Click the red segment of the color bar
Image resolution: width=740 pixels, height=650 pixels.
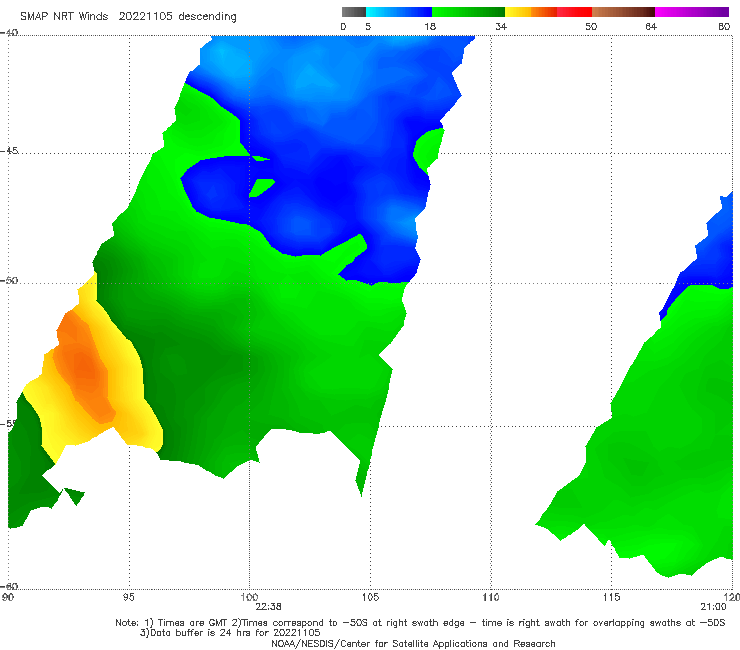(574, 12)
